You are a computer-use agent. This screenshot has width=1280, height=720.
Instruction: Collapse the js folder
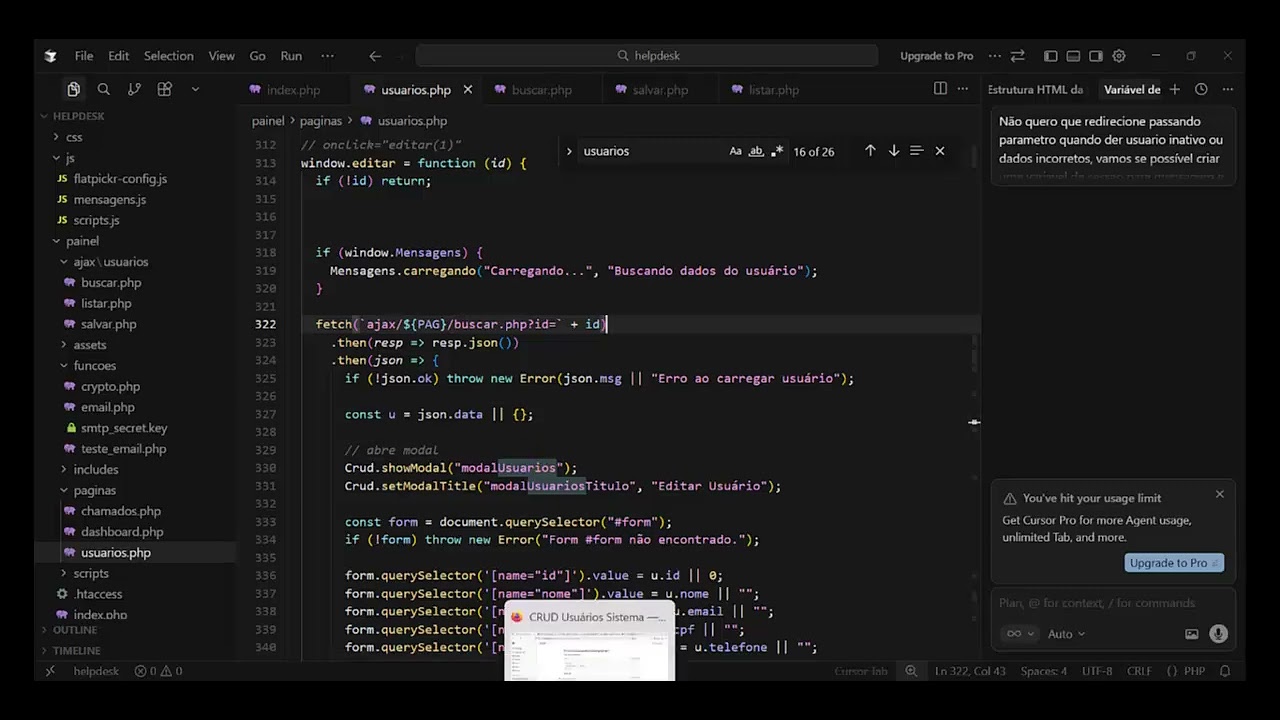tap(70, 158)
